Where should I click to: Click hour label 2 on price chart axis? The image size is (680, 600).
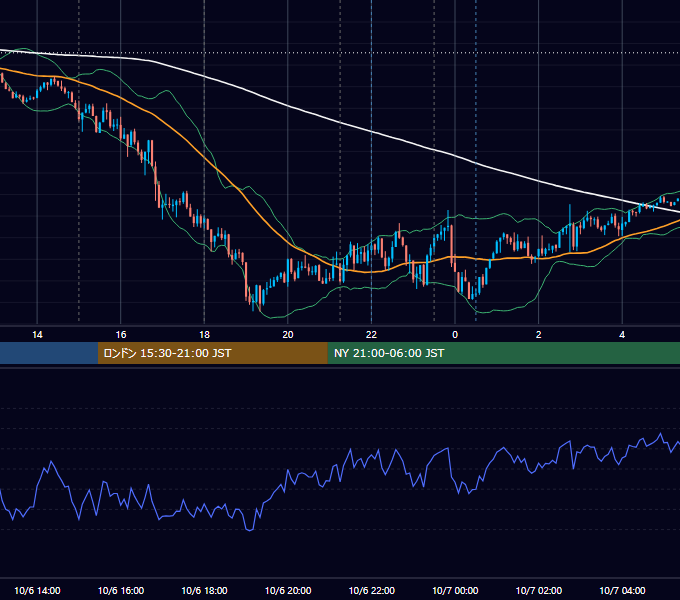click(539, 335)
